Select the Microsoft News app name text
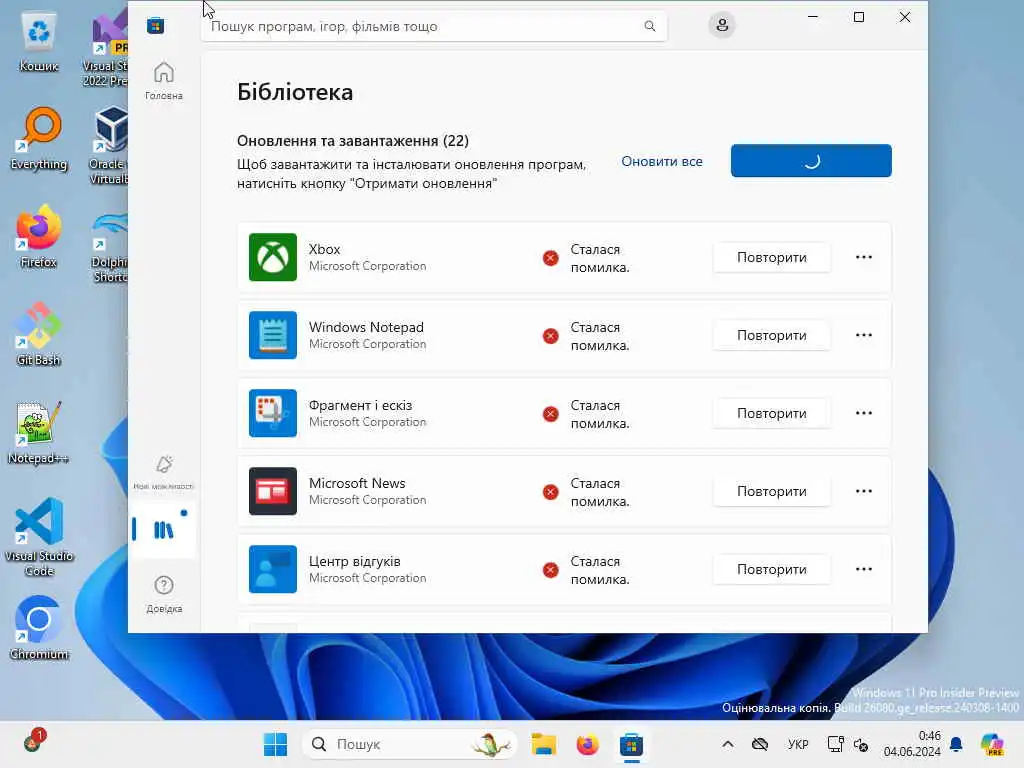Image resolution: width=1024 pixels, height=768 pixels. pos(357,483)
